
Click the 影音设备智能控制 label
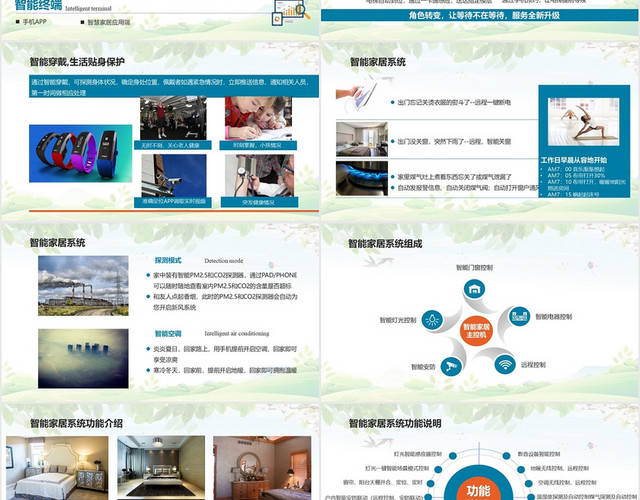539,454
